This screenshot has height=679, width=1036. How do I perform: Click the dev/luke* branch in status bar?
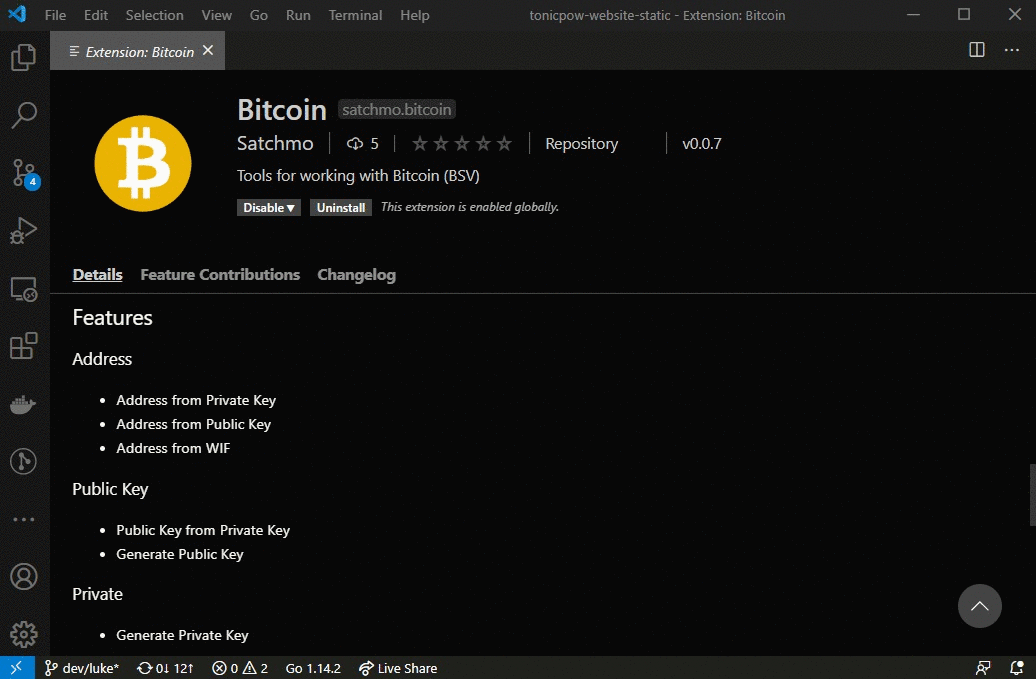point(82,668)
